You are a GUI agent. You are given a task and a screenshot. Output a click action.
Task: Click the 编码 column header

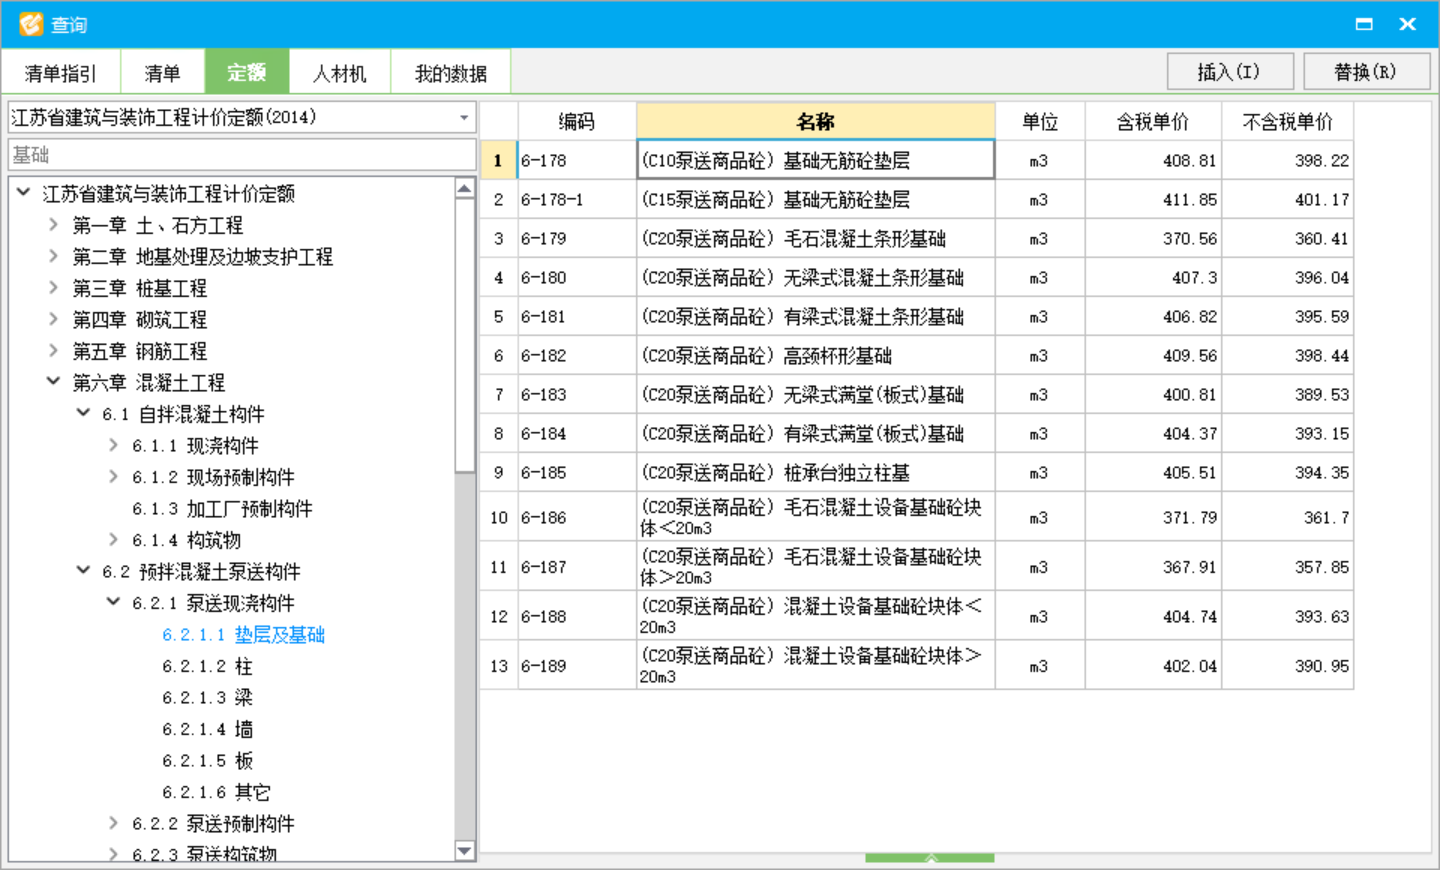[577, 121]
